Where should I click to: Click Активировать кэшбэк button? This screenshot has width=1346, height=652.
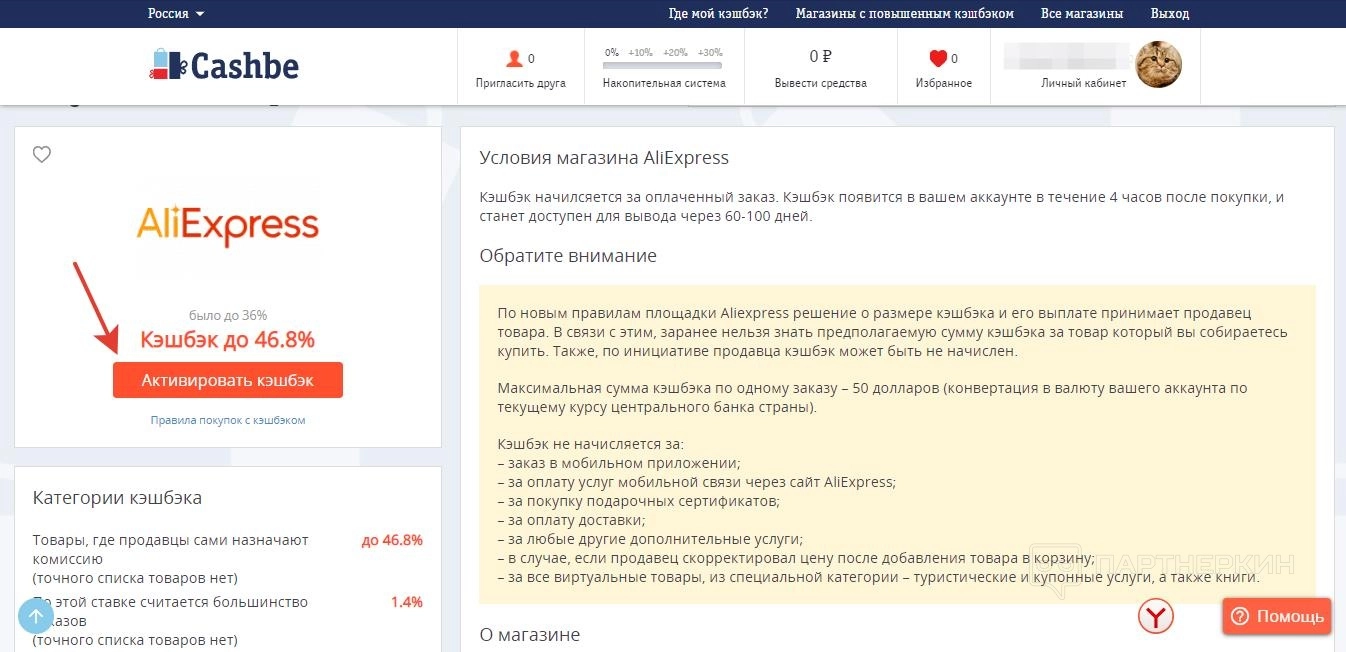click(228, 380)
